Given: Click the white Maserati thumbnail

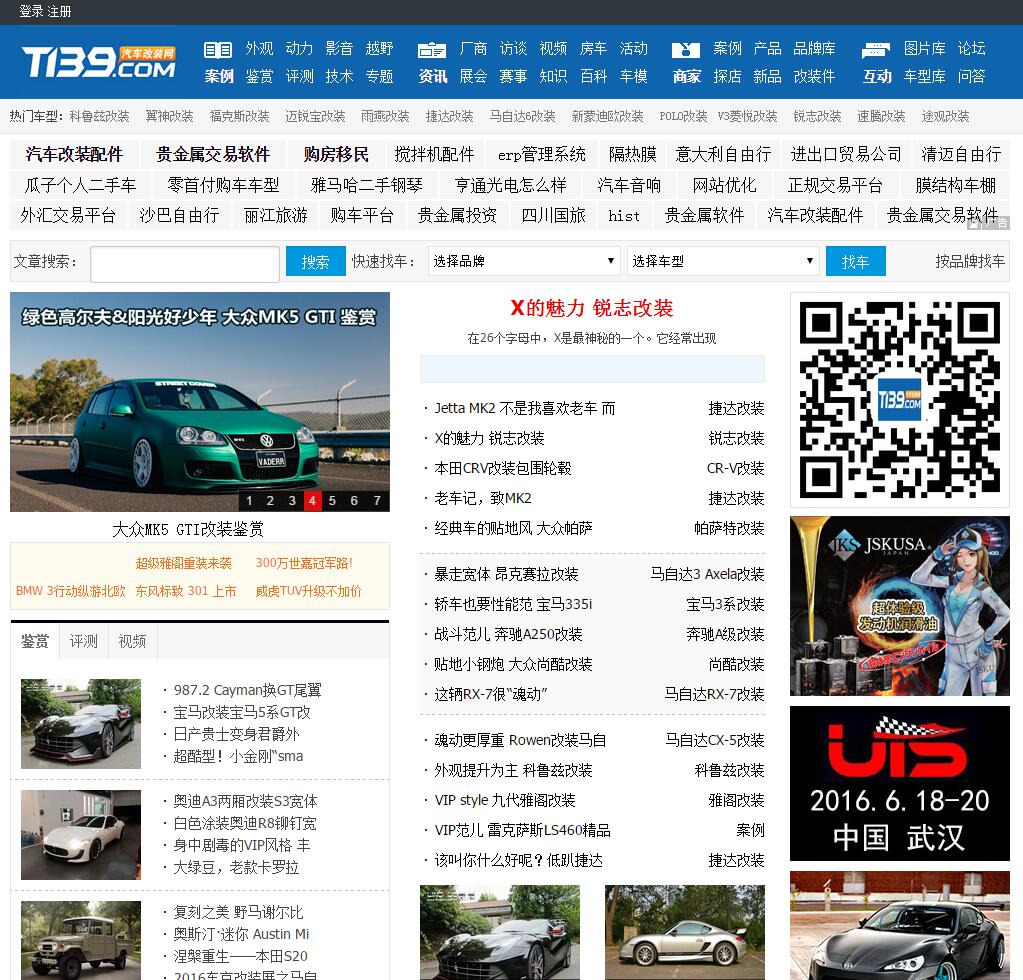Looking at the screenshot, I should coord(81,835).
